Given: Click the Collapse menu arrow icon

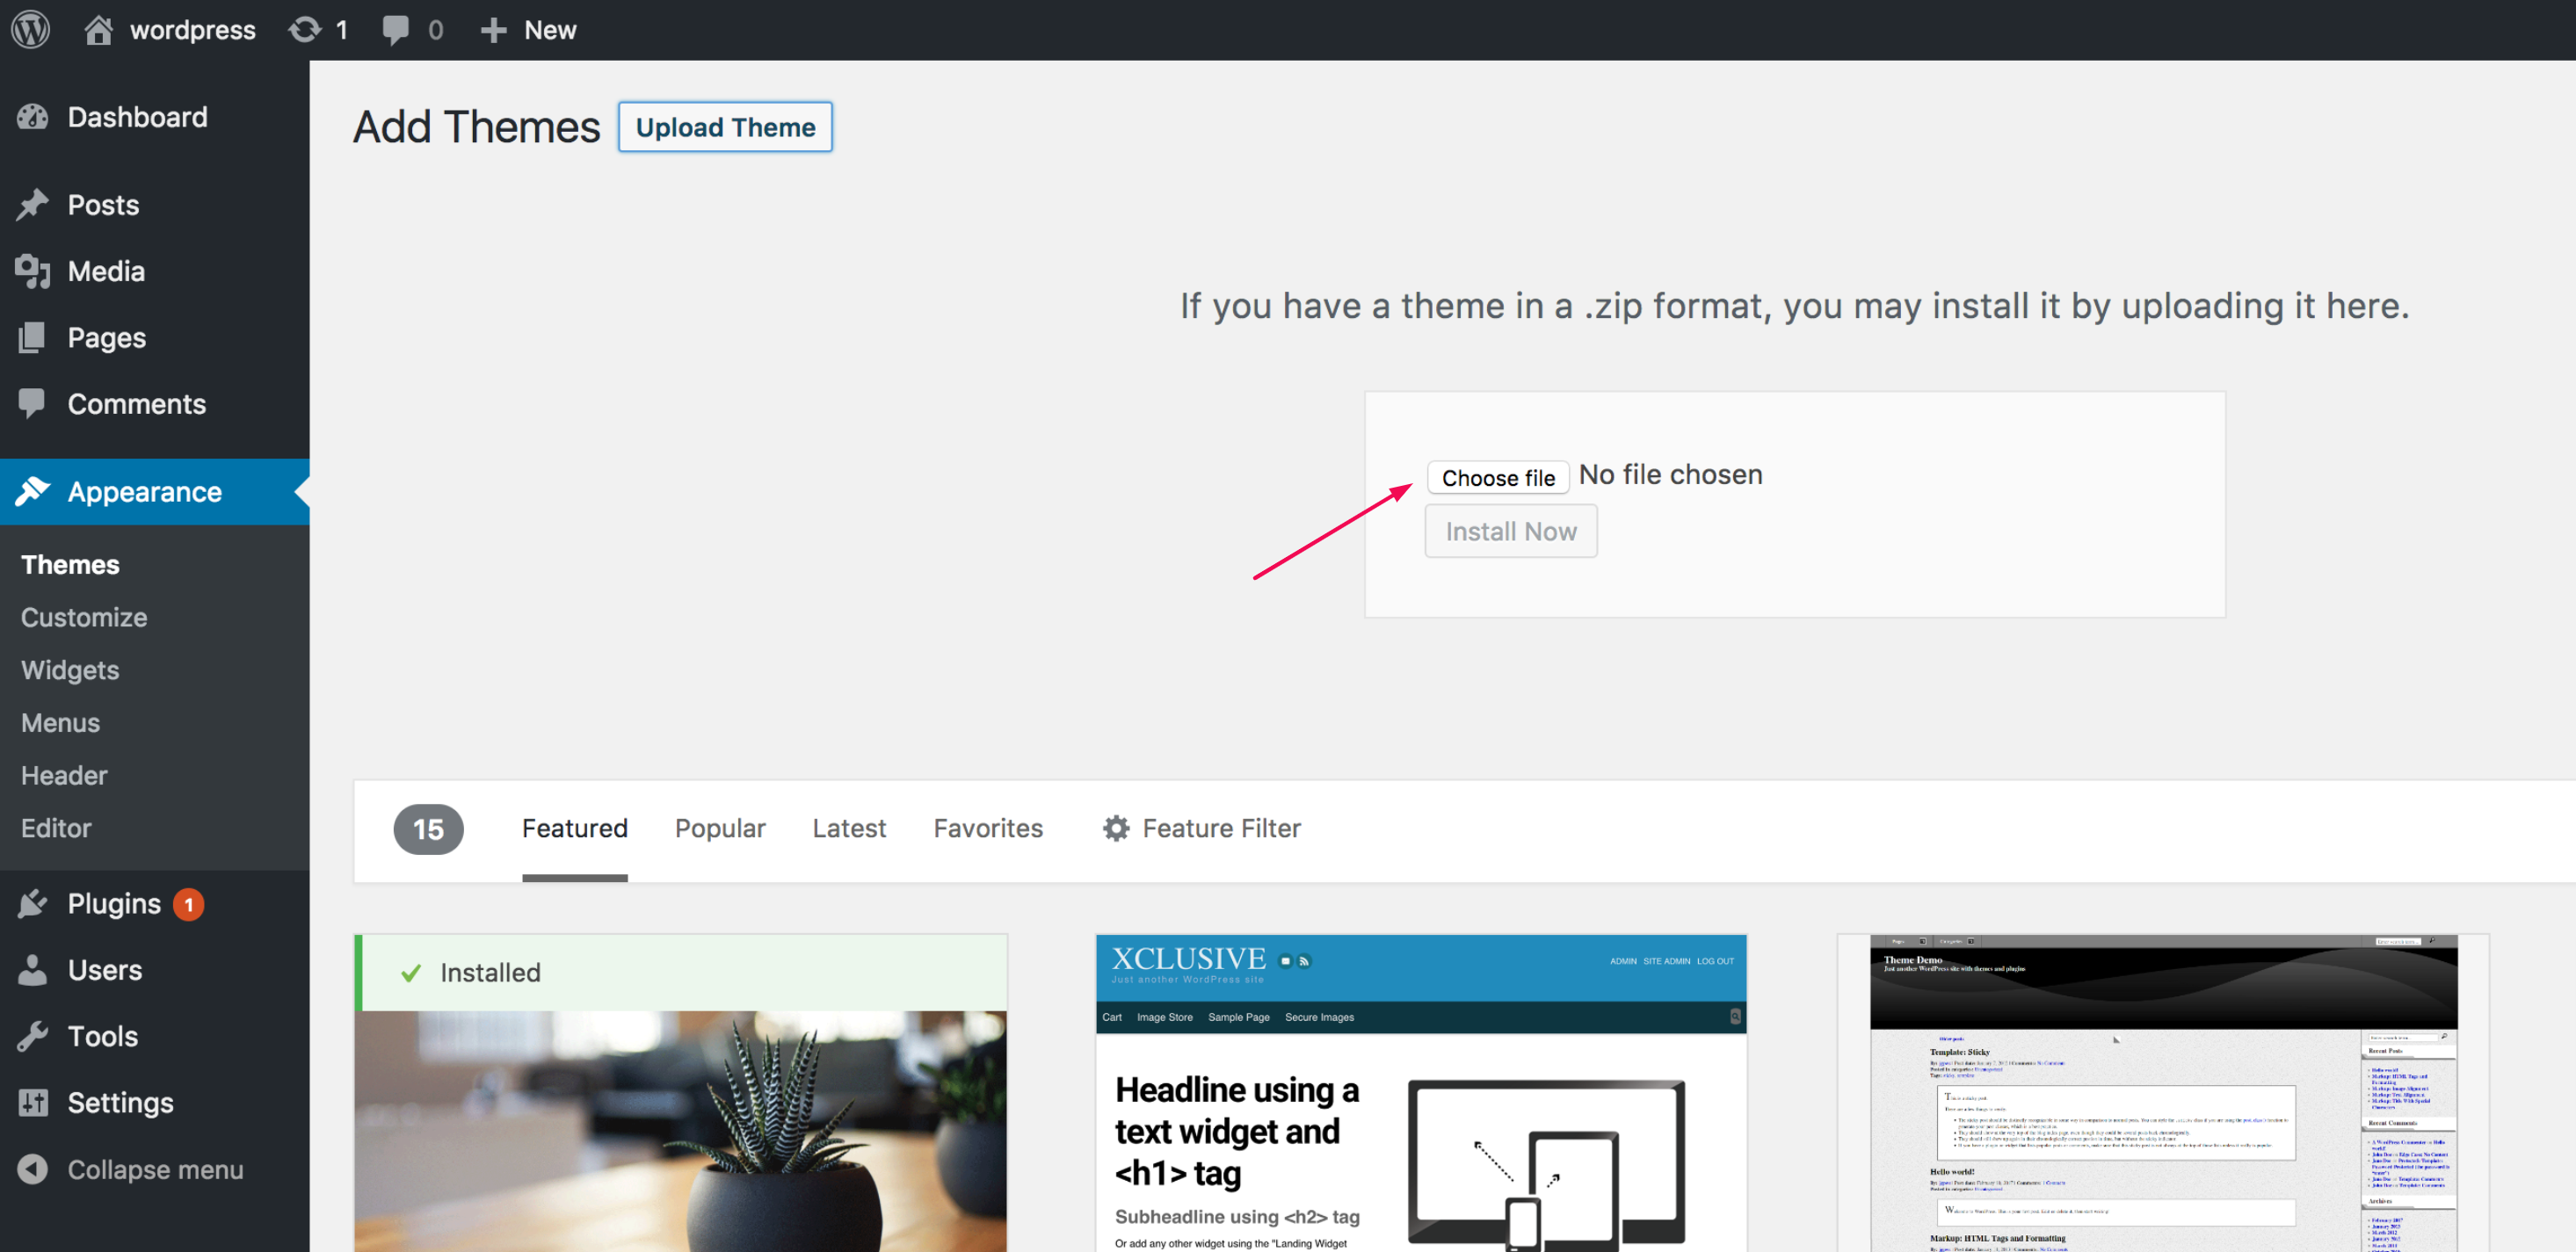Looking at the screenshot, I should tap(32, 1169).
